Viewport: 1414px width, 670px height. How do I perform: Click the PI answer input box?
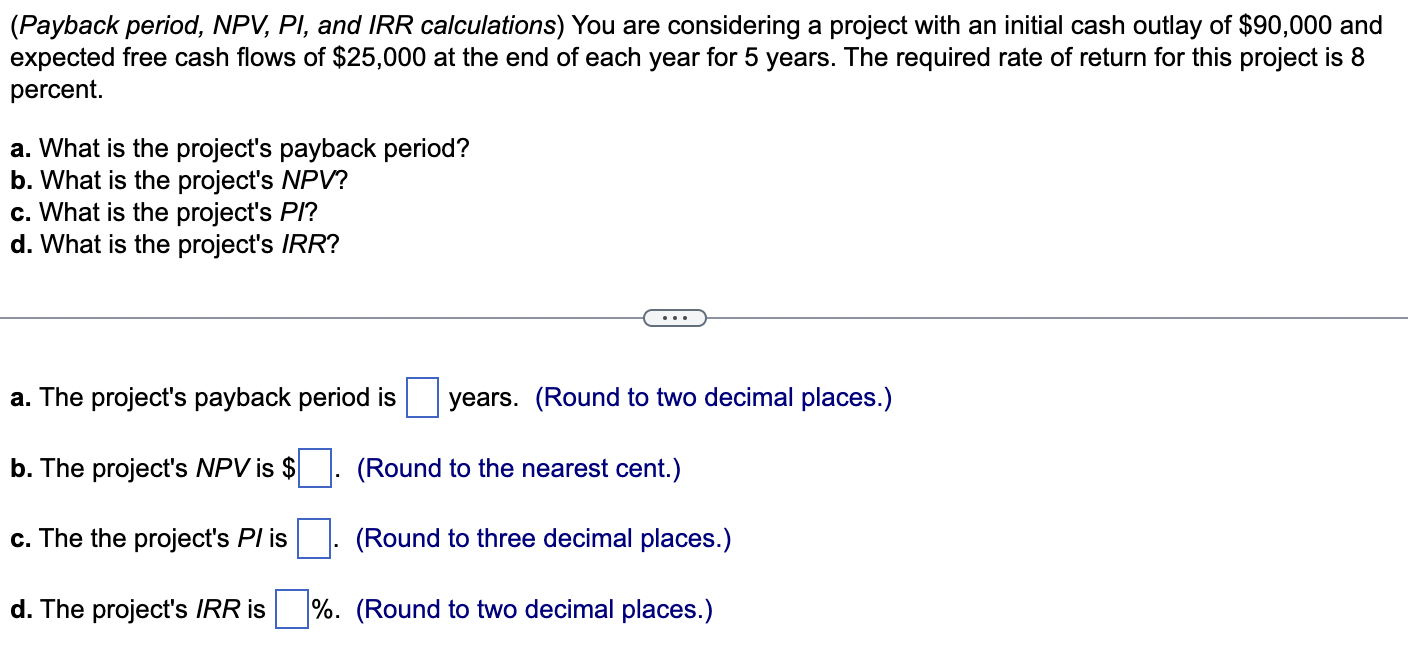tap(311, 538)
